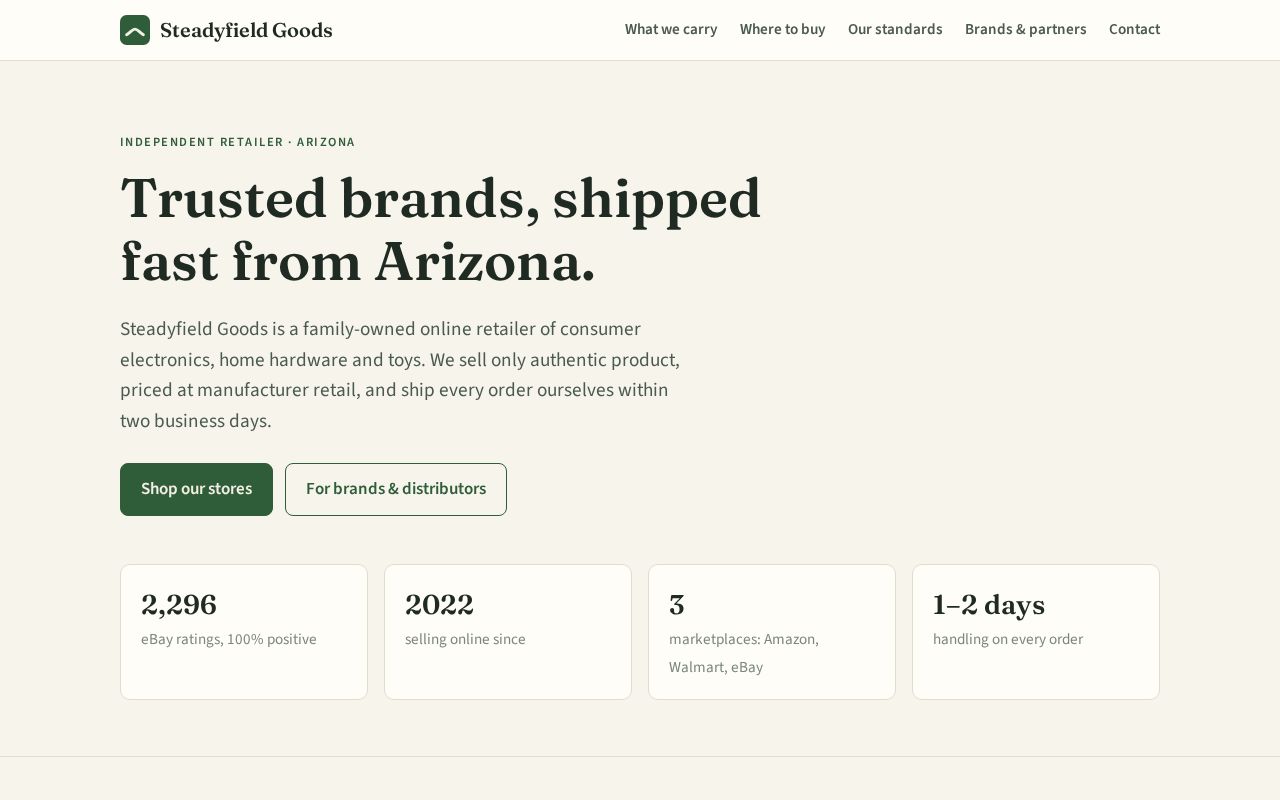
Task: Click the Trusted brands hero headline
Action: coord(440,230)
